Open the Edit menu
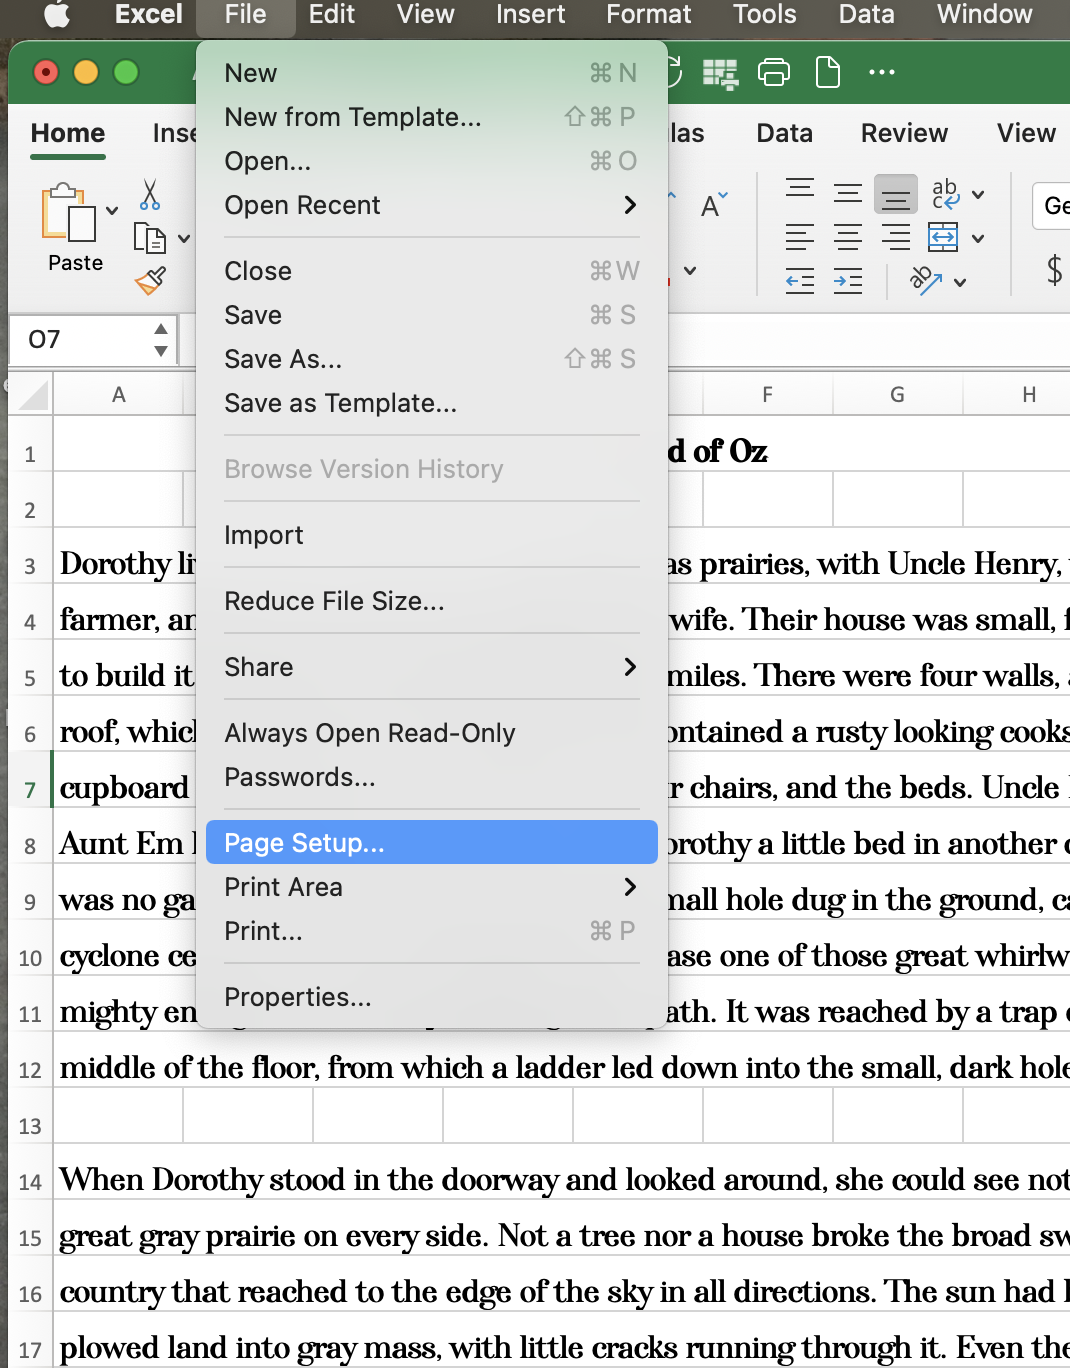Image resolution: width=1070 pixels, height=1368 pixels. point(332,14)
